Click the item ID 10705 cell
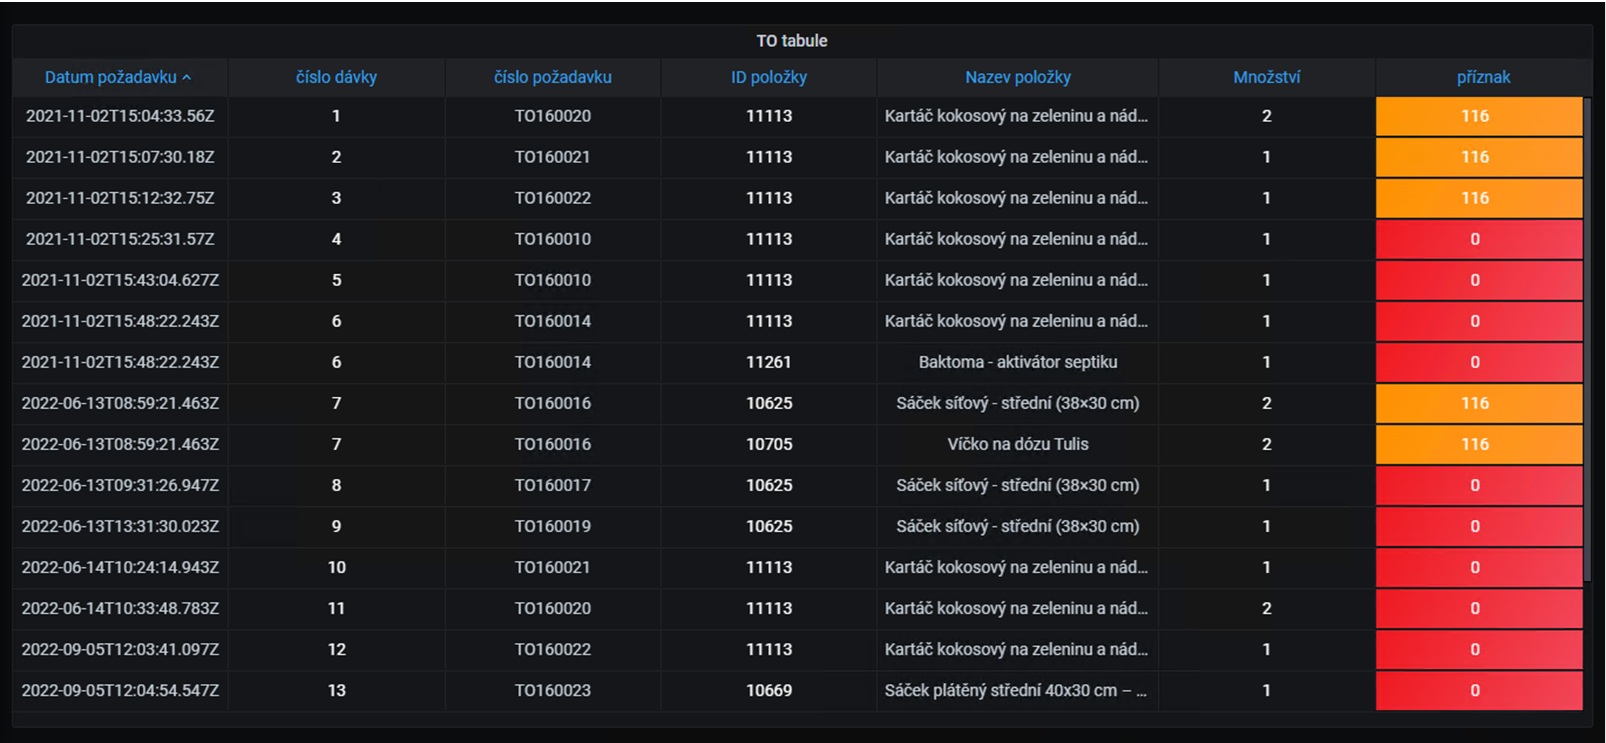The width and height of the screenshot is (1606, 743). coord(768,444)
